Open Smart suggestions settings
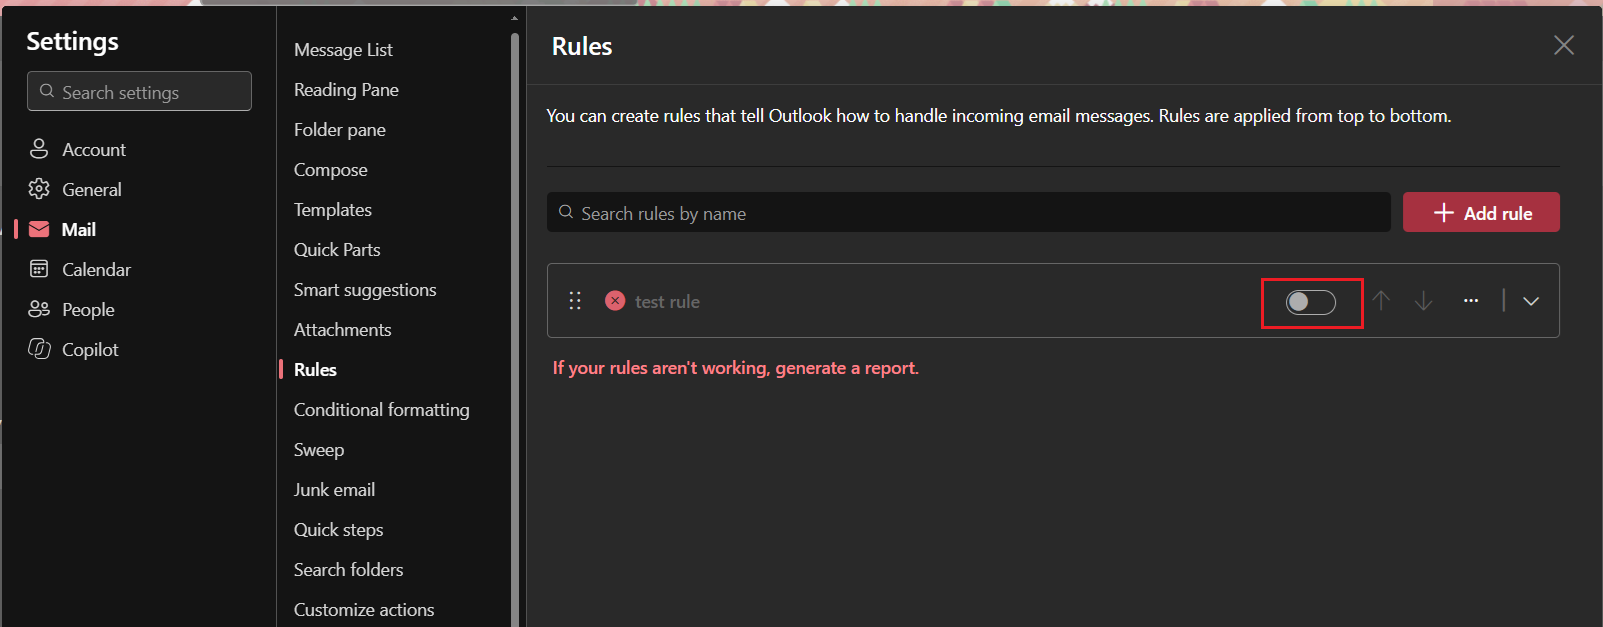 [x=365, y=289]
